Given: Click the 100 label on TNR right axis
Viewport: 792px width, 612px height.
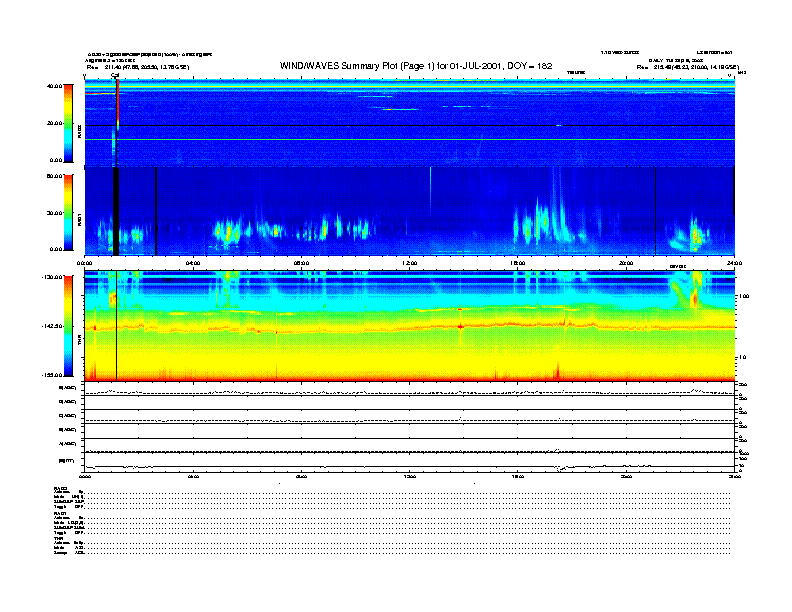Looking at the screenshot, I should [744, 296].
